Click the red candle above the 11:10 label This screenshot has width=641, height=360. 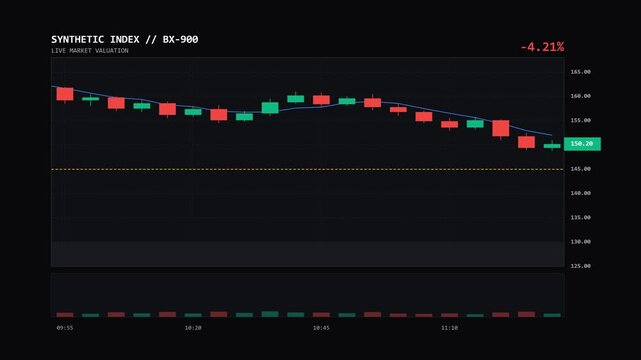(449, 124)
